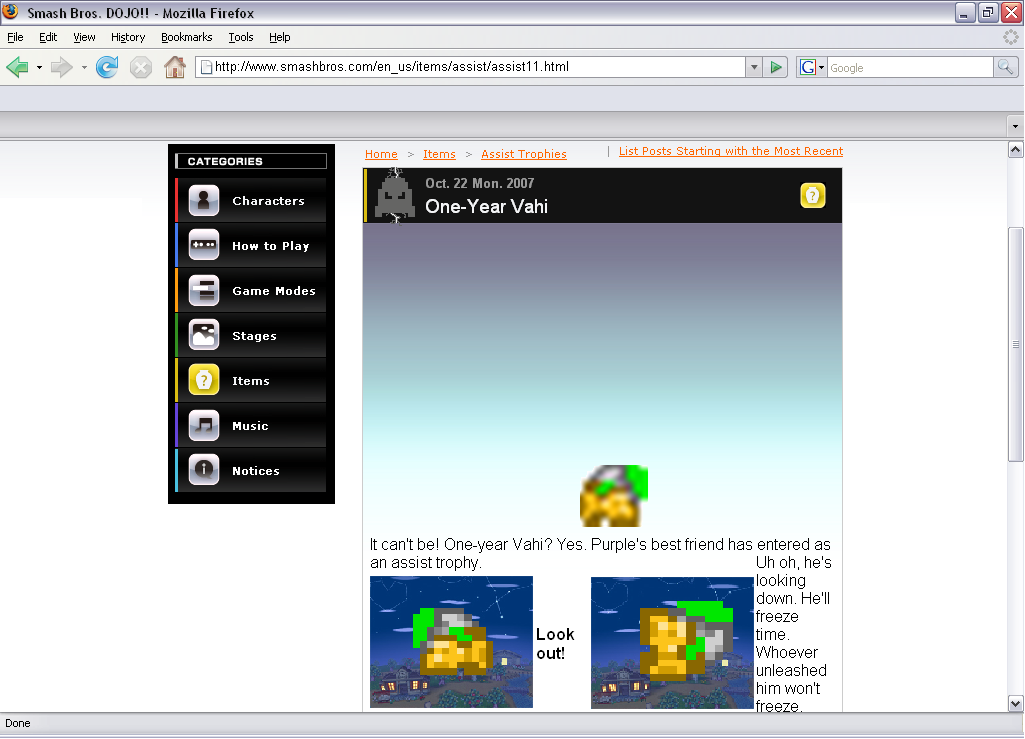
Task: Open the File menu
Action: coord(15,37)
